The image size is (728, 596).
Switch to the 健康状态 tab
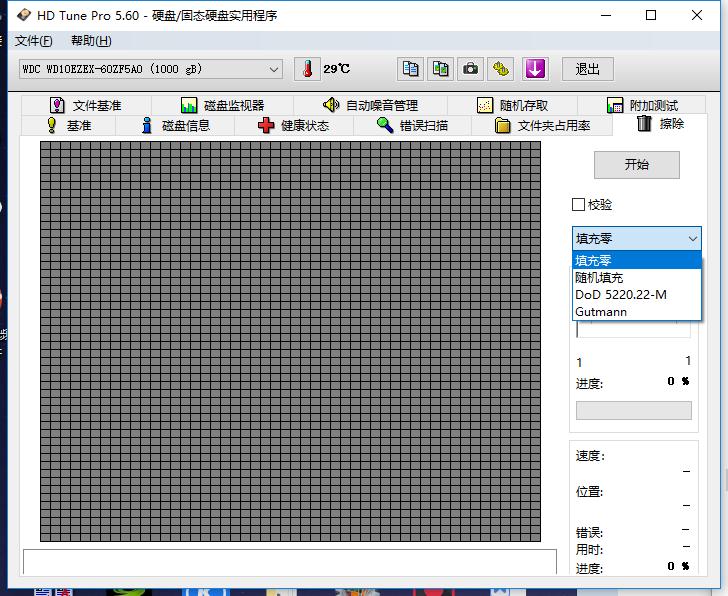(x=294, y=125)
